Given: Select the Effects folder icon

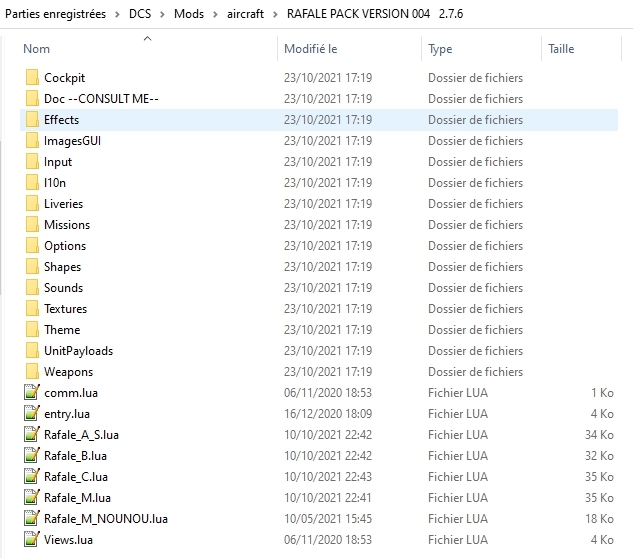Looking at the screenshot, I should pos(32,119).
